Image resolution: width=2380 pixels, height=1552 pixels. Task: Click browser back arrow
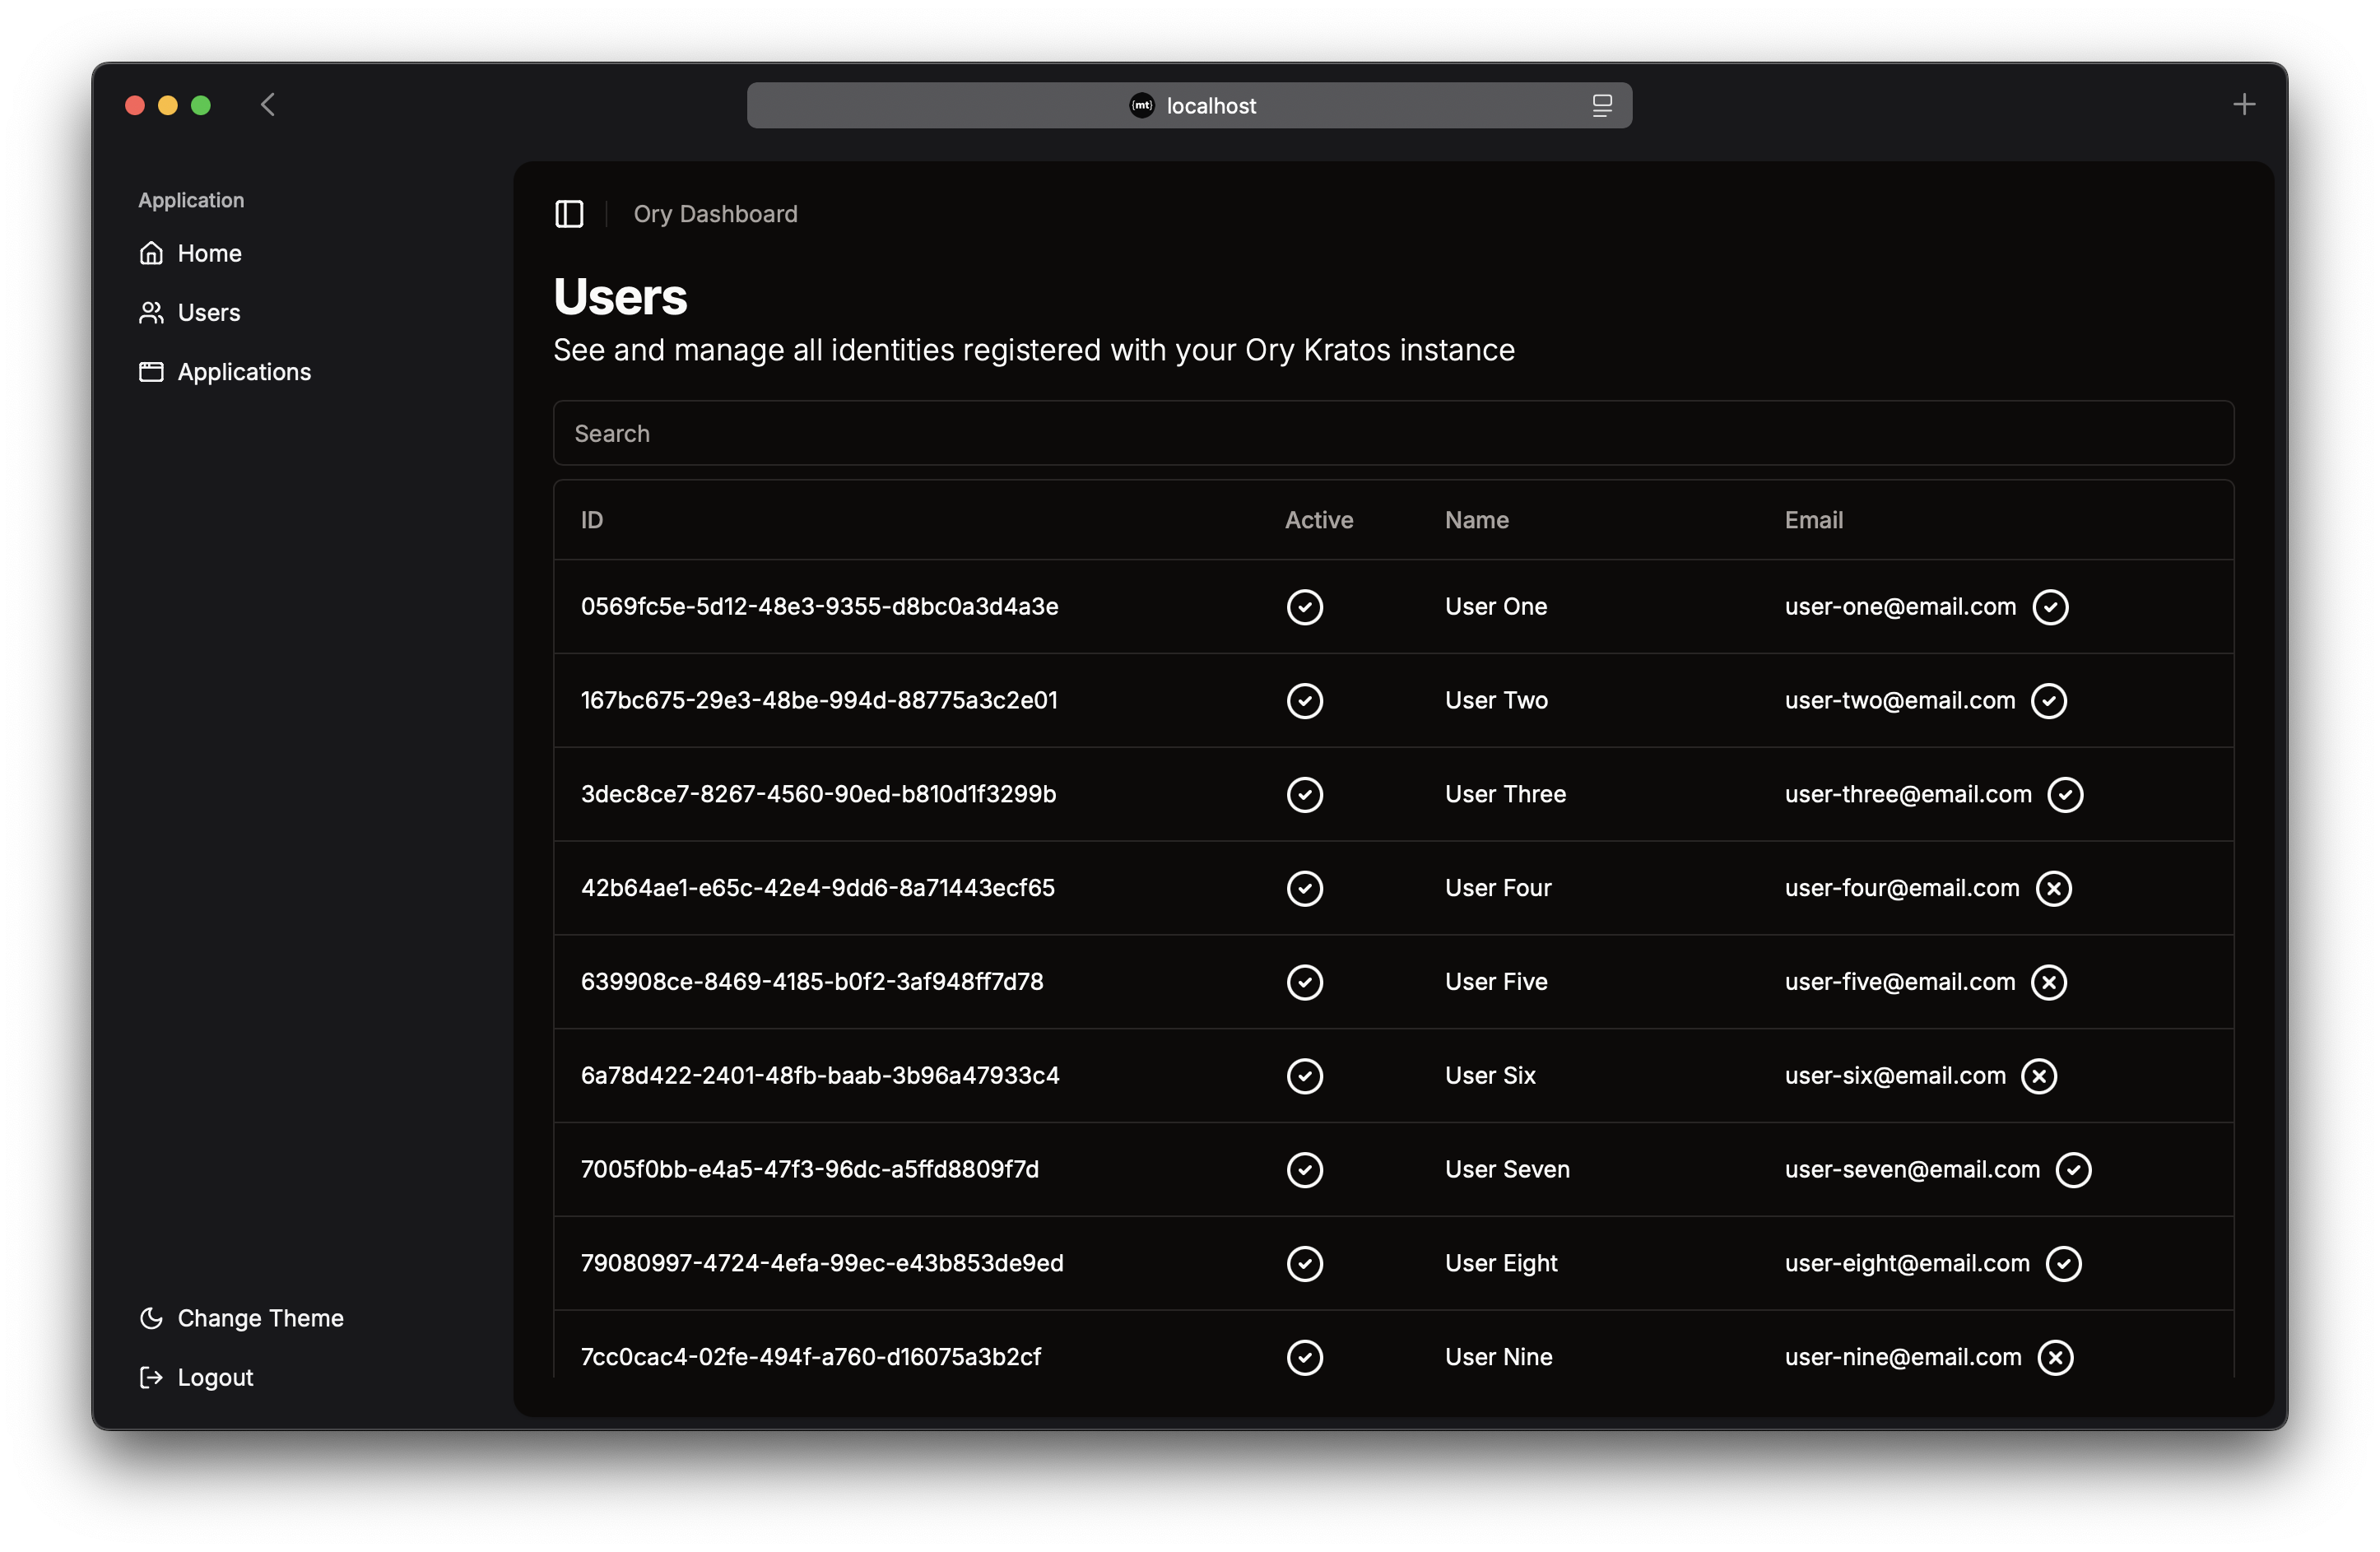point(268,105)
